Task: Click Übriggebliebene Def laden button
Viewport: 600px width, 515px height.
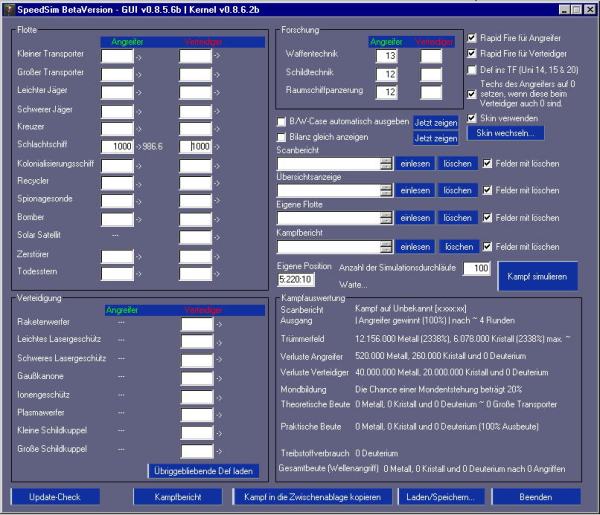Action: click(x=203, y=471)
